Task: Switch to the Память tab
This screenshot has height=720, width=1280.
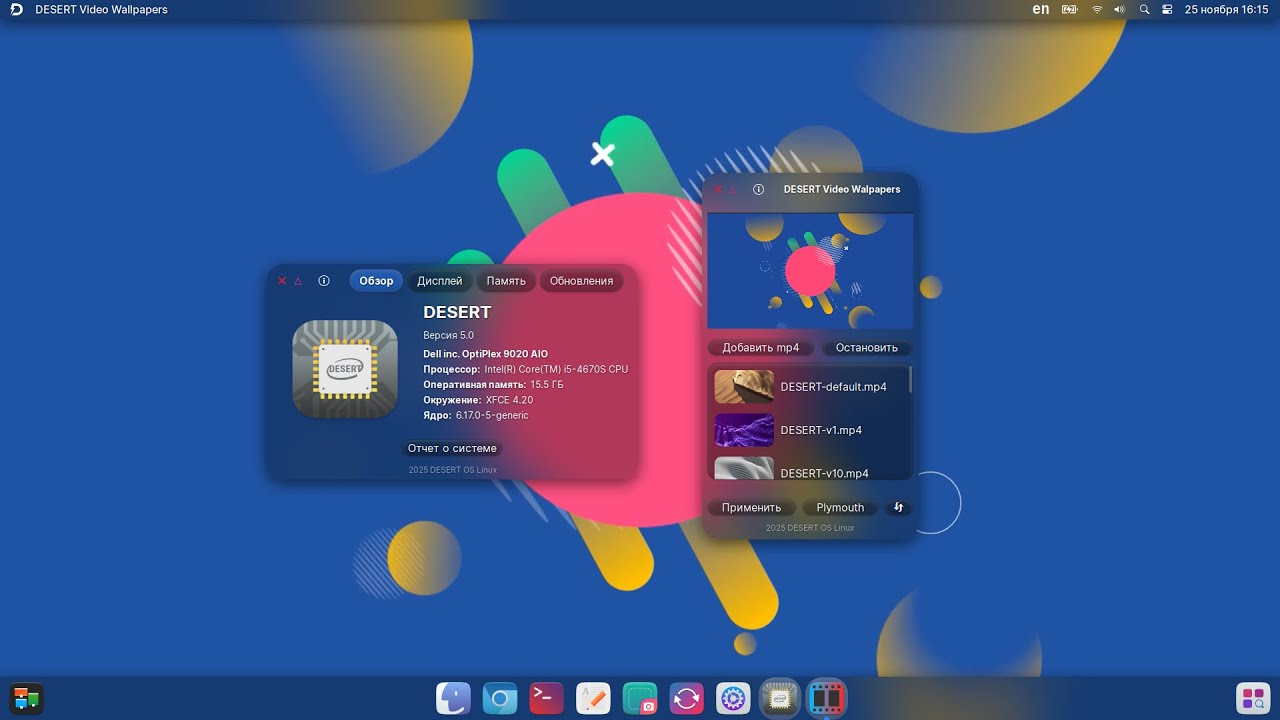Action: (506, 281)
